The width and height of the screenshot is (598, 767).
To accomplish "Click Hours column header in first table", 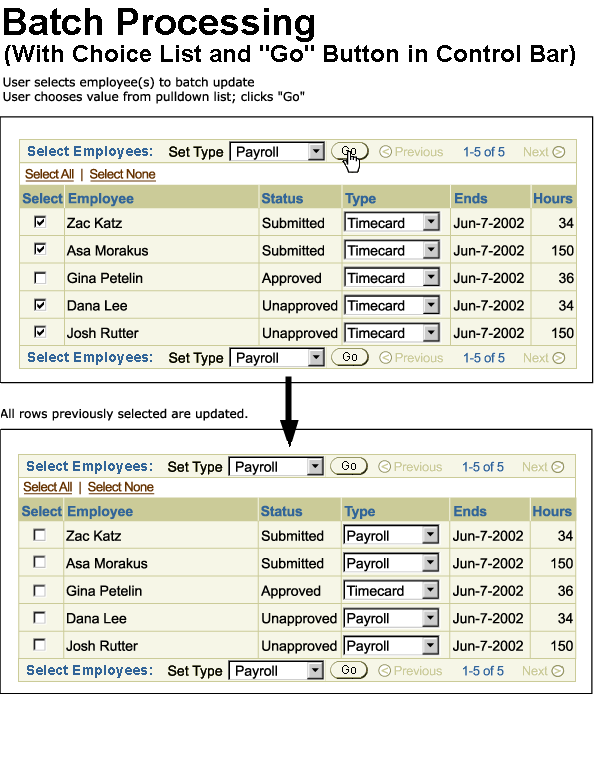I will point(553,198).
